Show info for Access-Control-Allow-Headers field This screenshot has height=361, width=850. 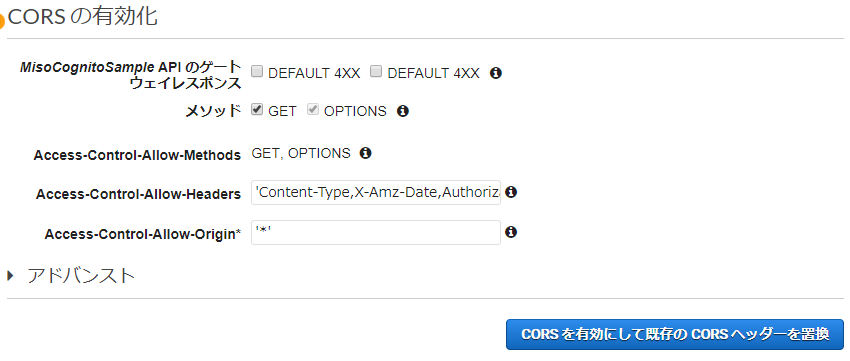coord(511,192)
